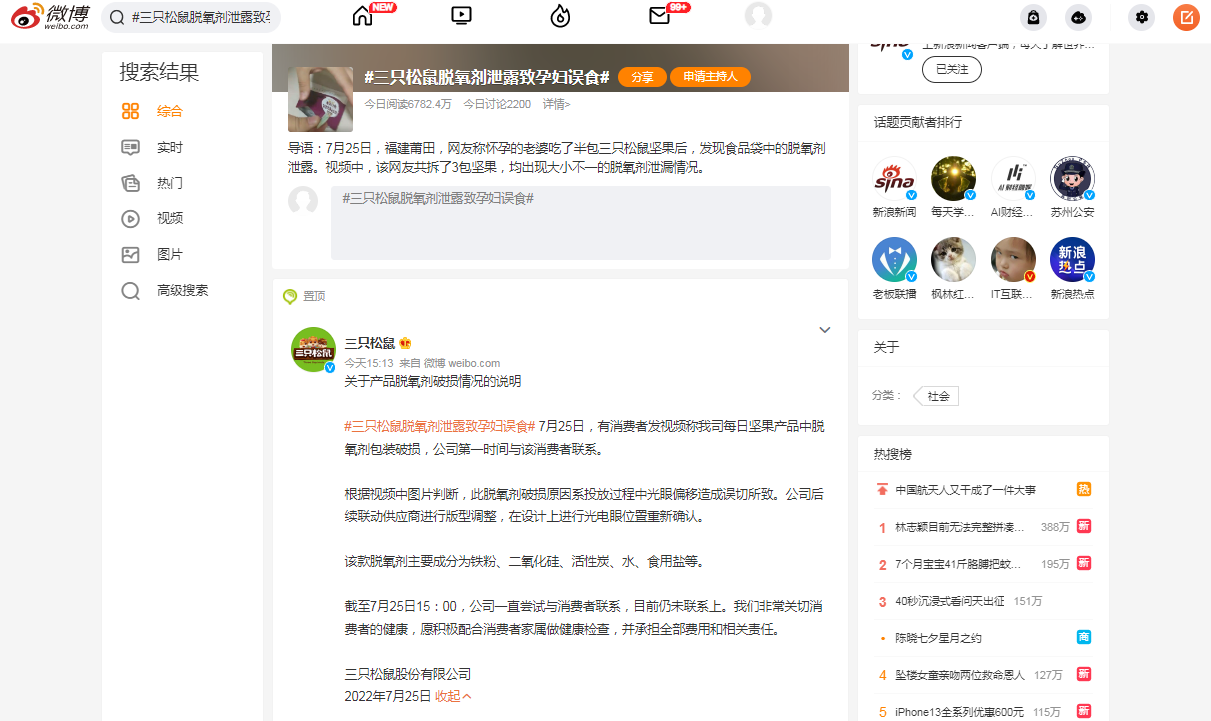Image resolution: width=1211 pixels, height=721 pixels.
Task: Toggle the 已关注 follow button
Action: coord(951,69)
